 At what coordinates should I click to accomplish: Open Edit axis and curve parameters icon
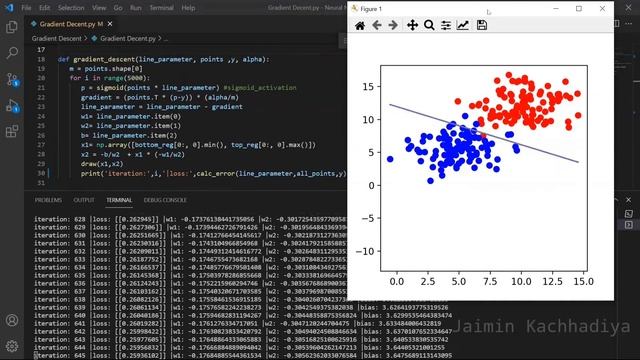click(x=462, y=25)
